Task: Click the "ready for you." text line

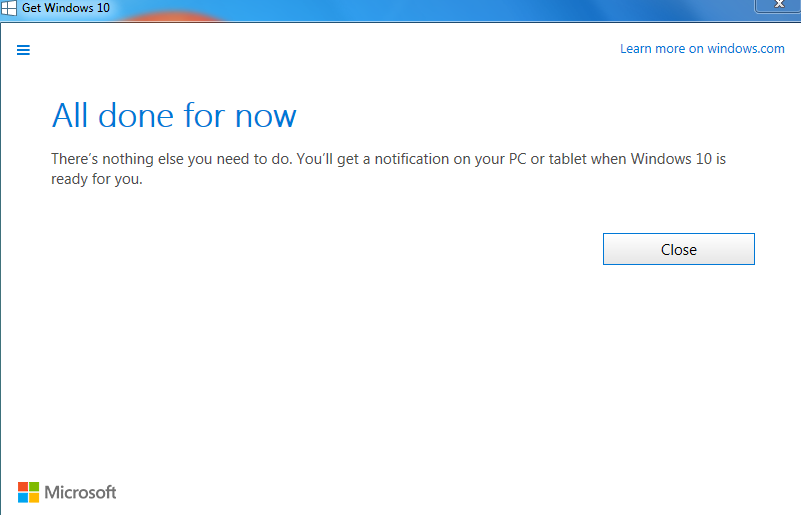Action: pyautogui.click(x=97, y=180)
